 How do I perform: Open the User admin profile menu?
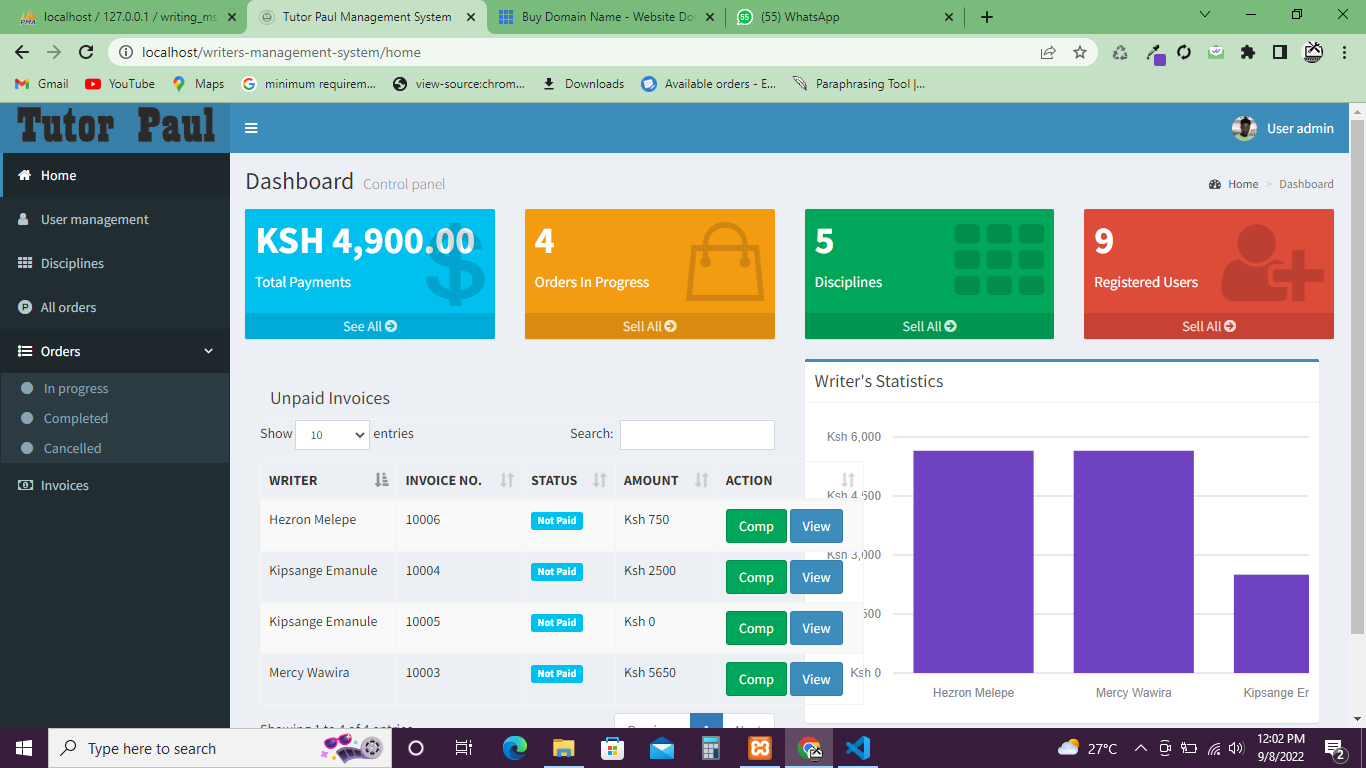tap(1283, 128)
